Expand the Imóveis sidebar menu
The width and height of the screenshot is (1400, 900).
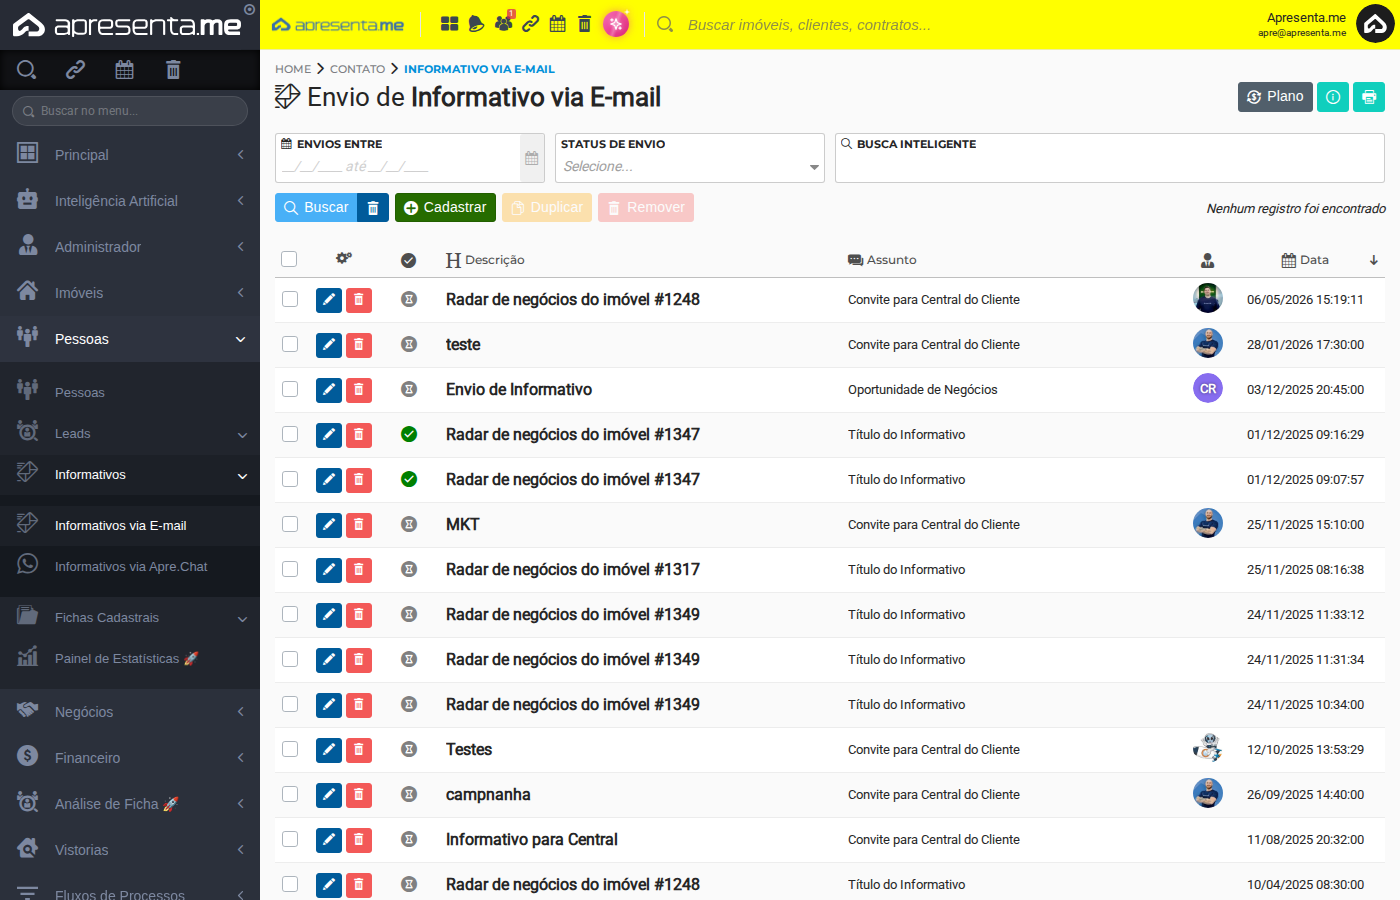click(x=130, y=293)
